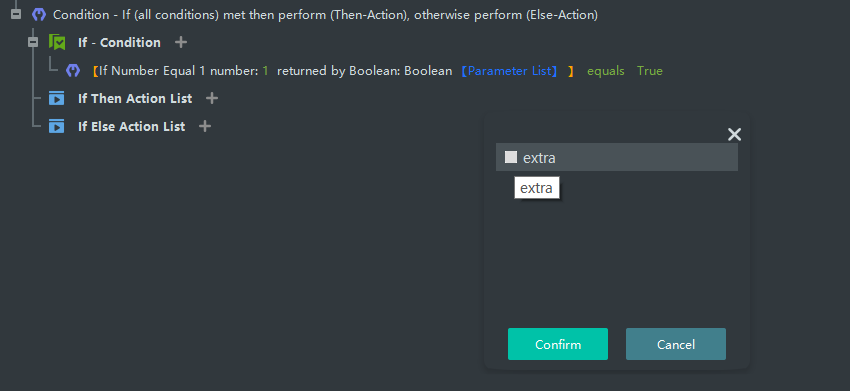
Task: Add an action to If Then Action List
Action: (212, 98)
